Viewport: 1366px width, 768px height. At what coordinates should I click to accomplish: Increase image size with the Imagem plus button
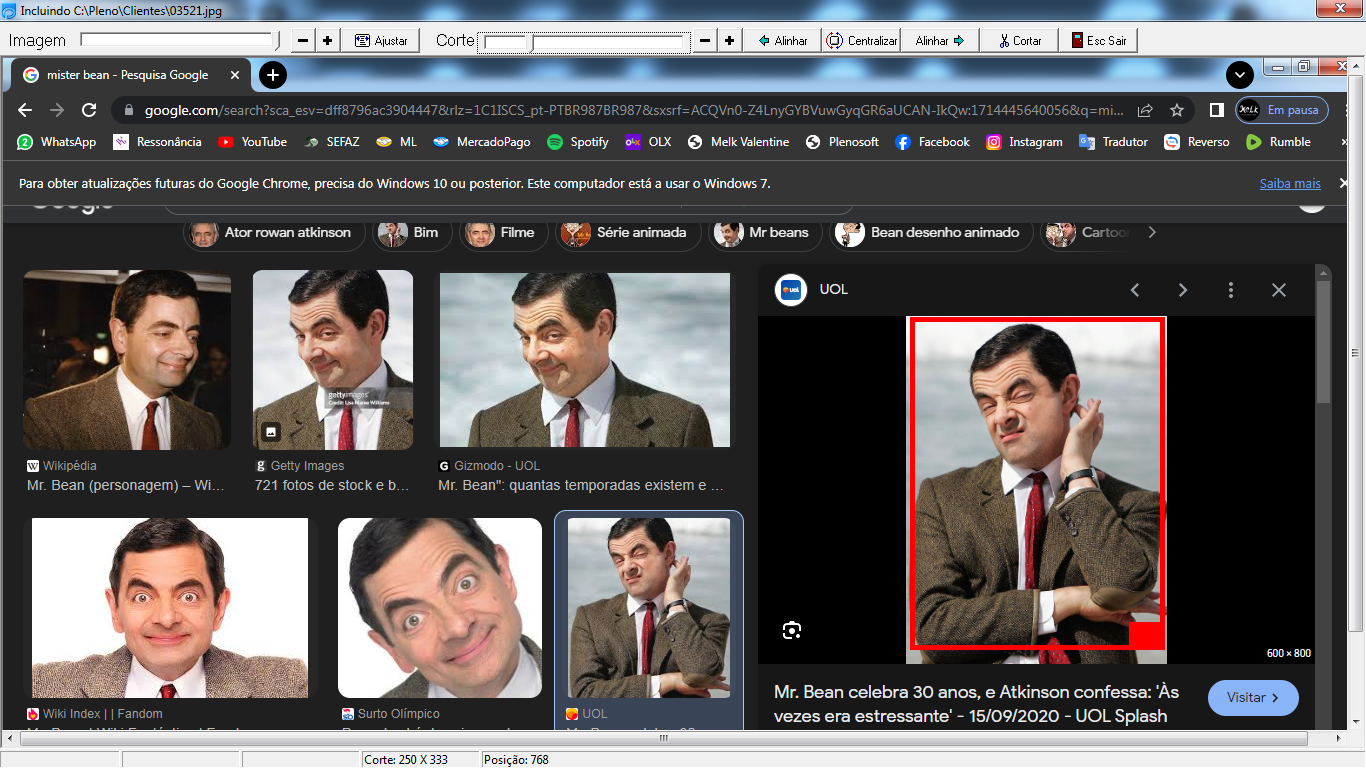327,40
